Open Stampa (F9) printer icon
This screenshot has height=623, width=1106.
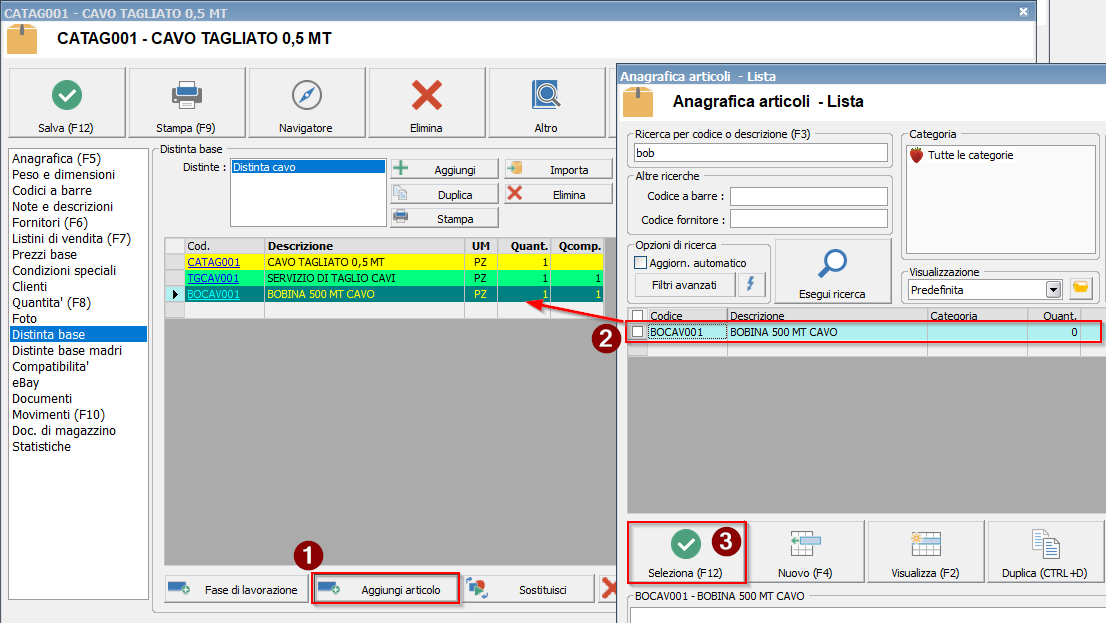pyautogui.click(x=187, y=96)
